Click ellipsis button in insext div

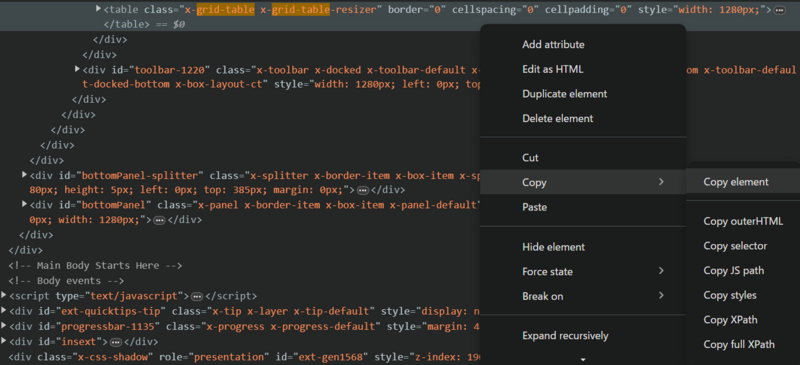(116, 342)
